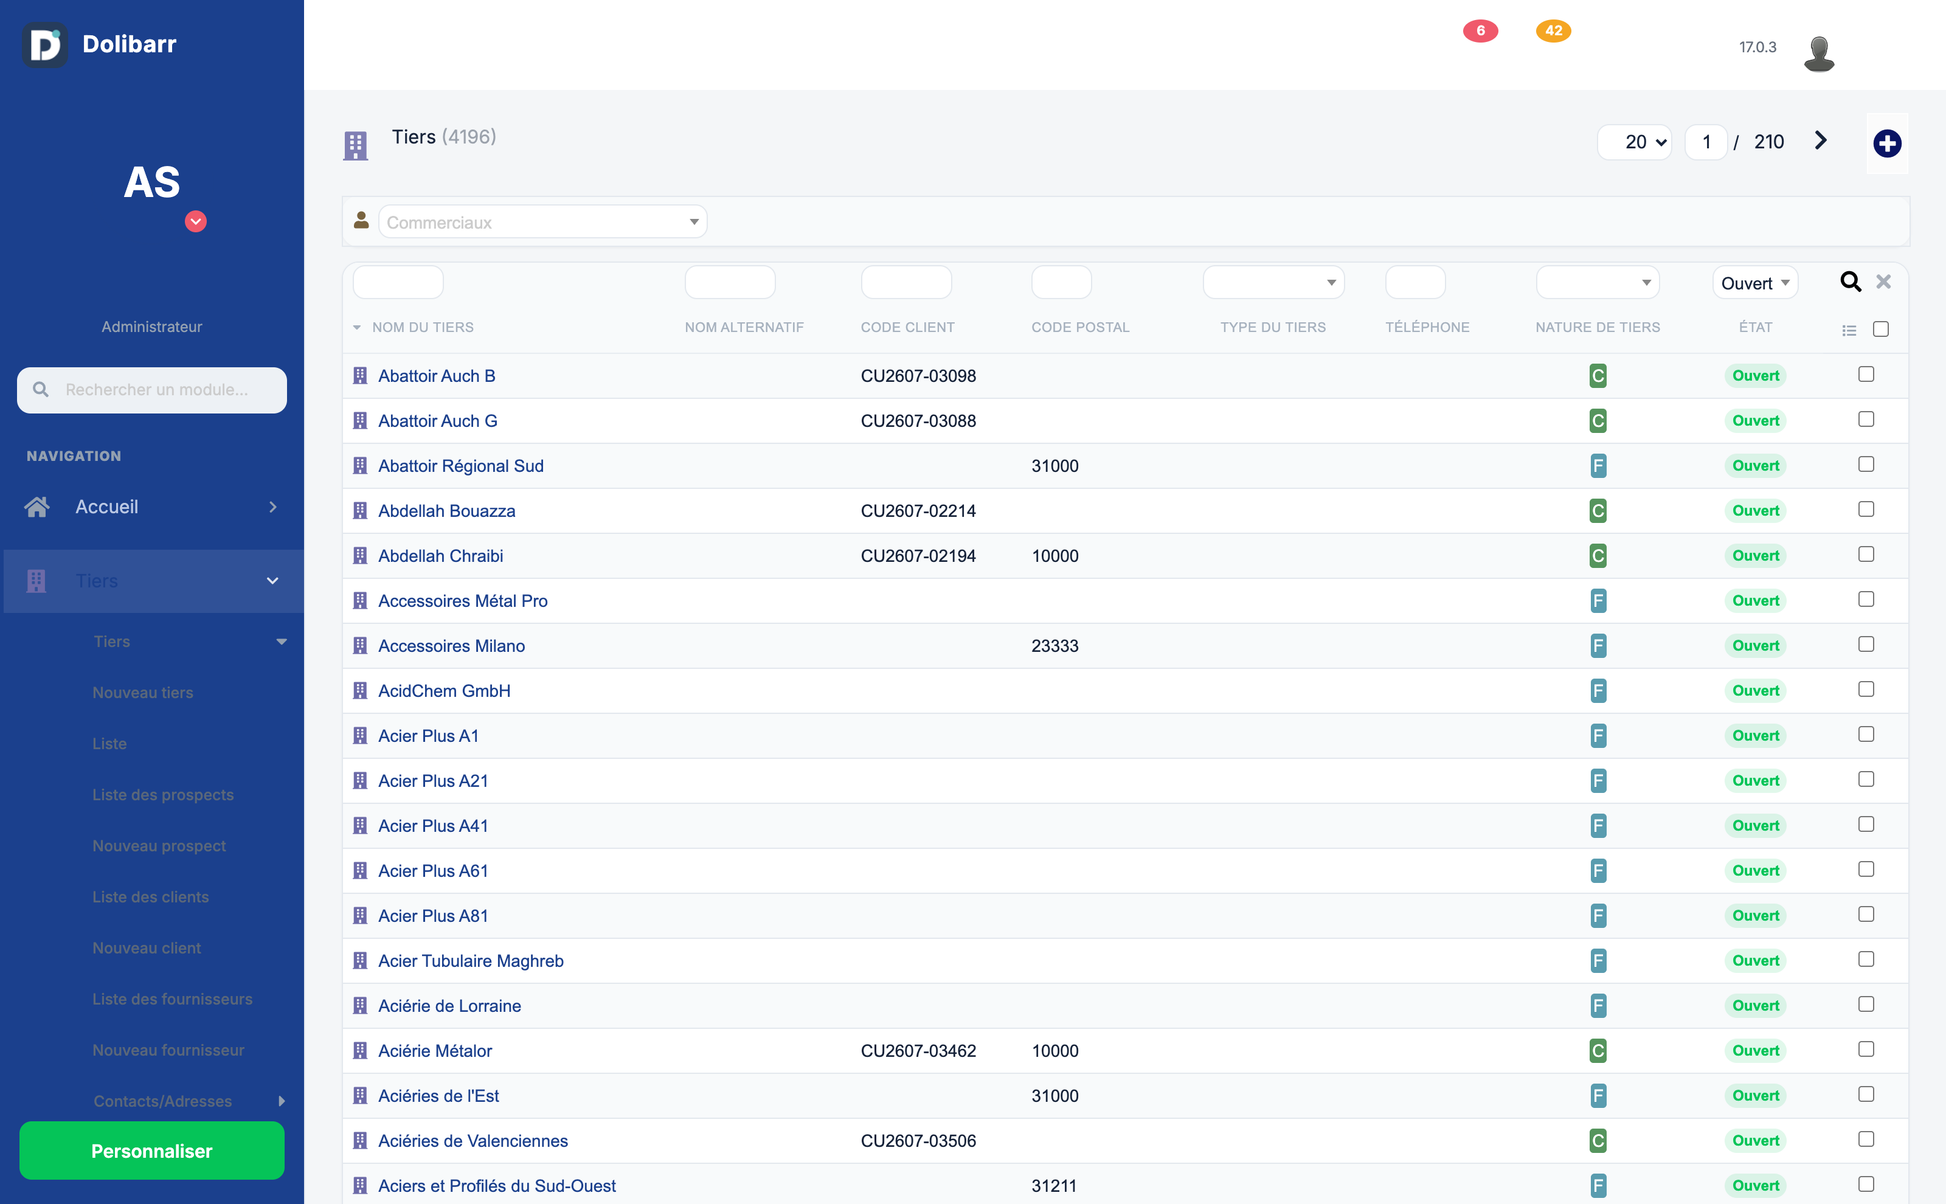Toggle the select-all checkbox in header

1881,329
